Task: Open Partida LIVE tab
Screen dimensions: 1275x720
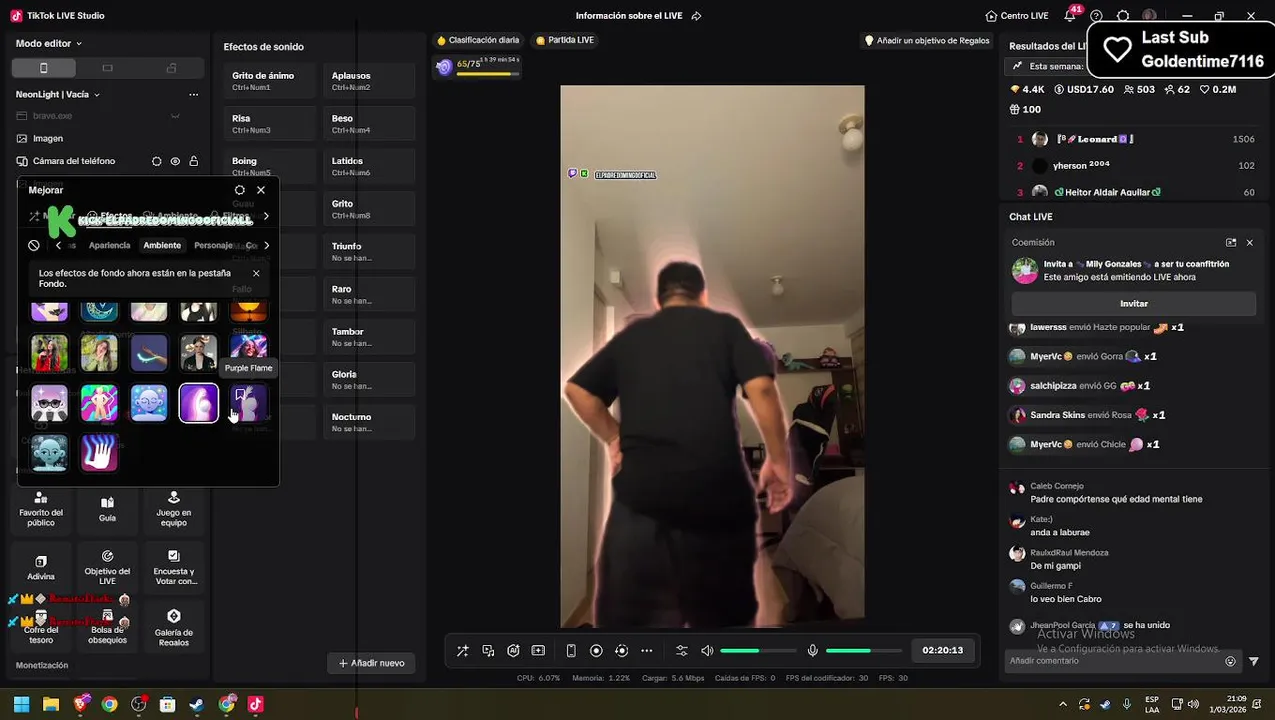Action: pyautogui.click(x=565, y=40)
